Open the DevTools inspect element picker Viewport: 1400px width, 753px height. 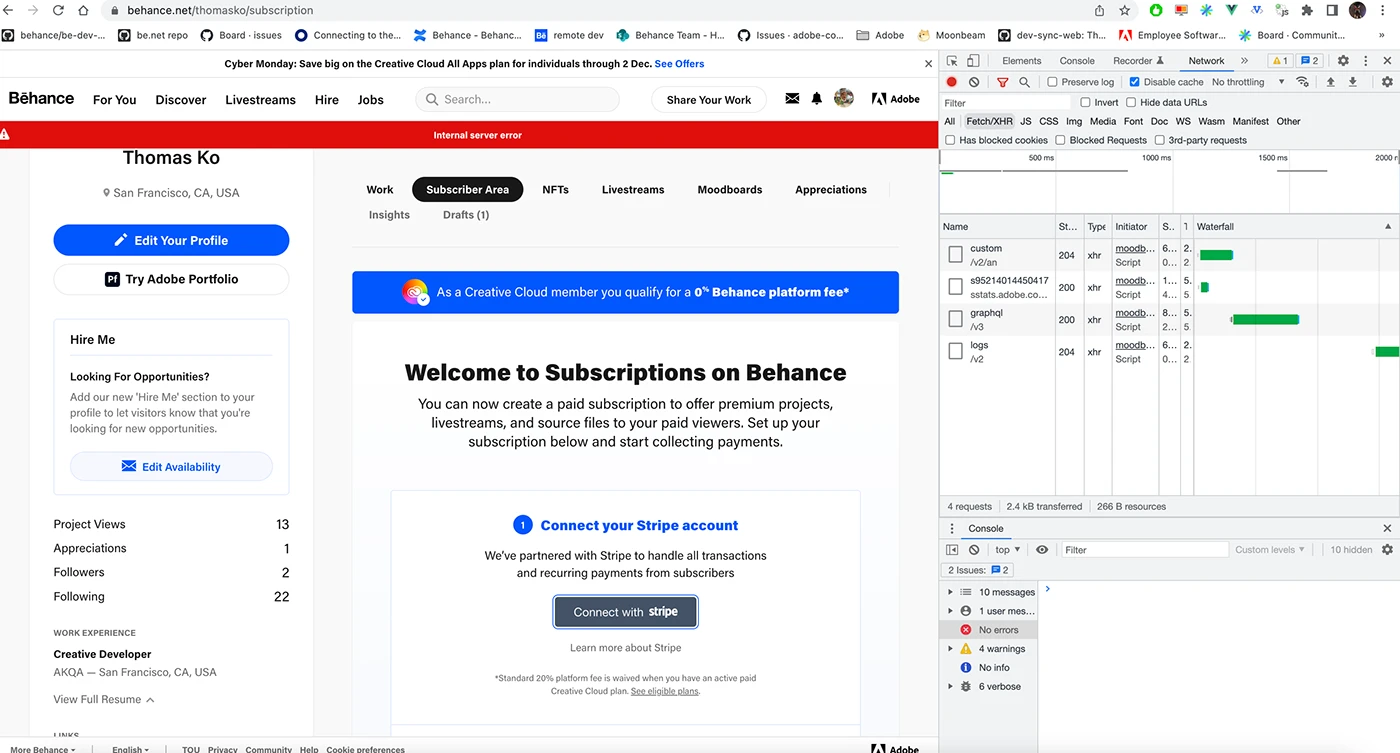tap(952, 61)
